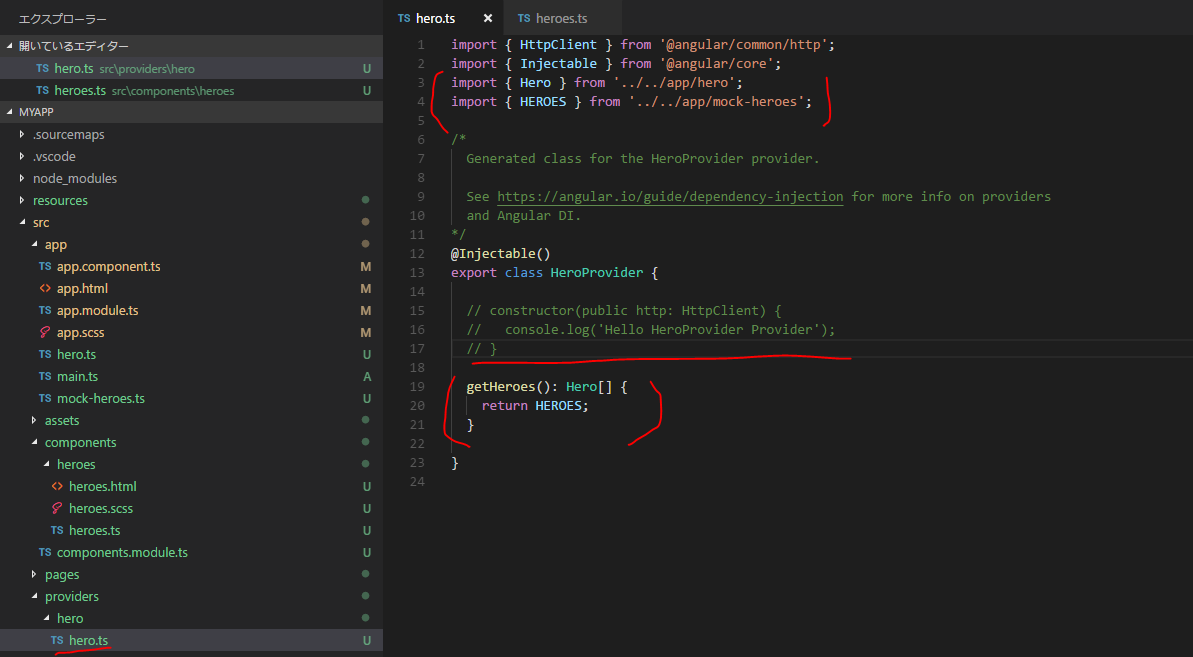Close the hero.ts editor tab
The height and width of the screenshot is (657, 1193).
pos(488,18)
